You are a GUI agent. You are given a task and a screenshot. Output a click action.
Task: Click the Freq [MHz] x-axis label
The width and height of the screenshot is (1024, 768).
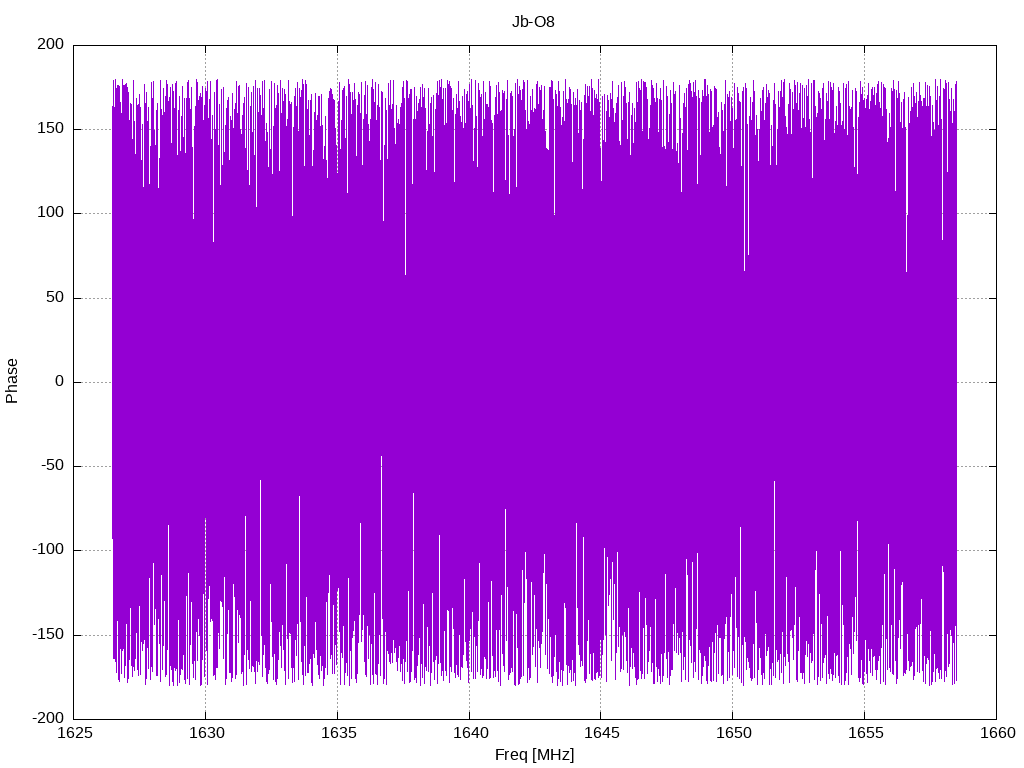pyautogui.click(x=534, y=755)
